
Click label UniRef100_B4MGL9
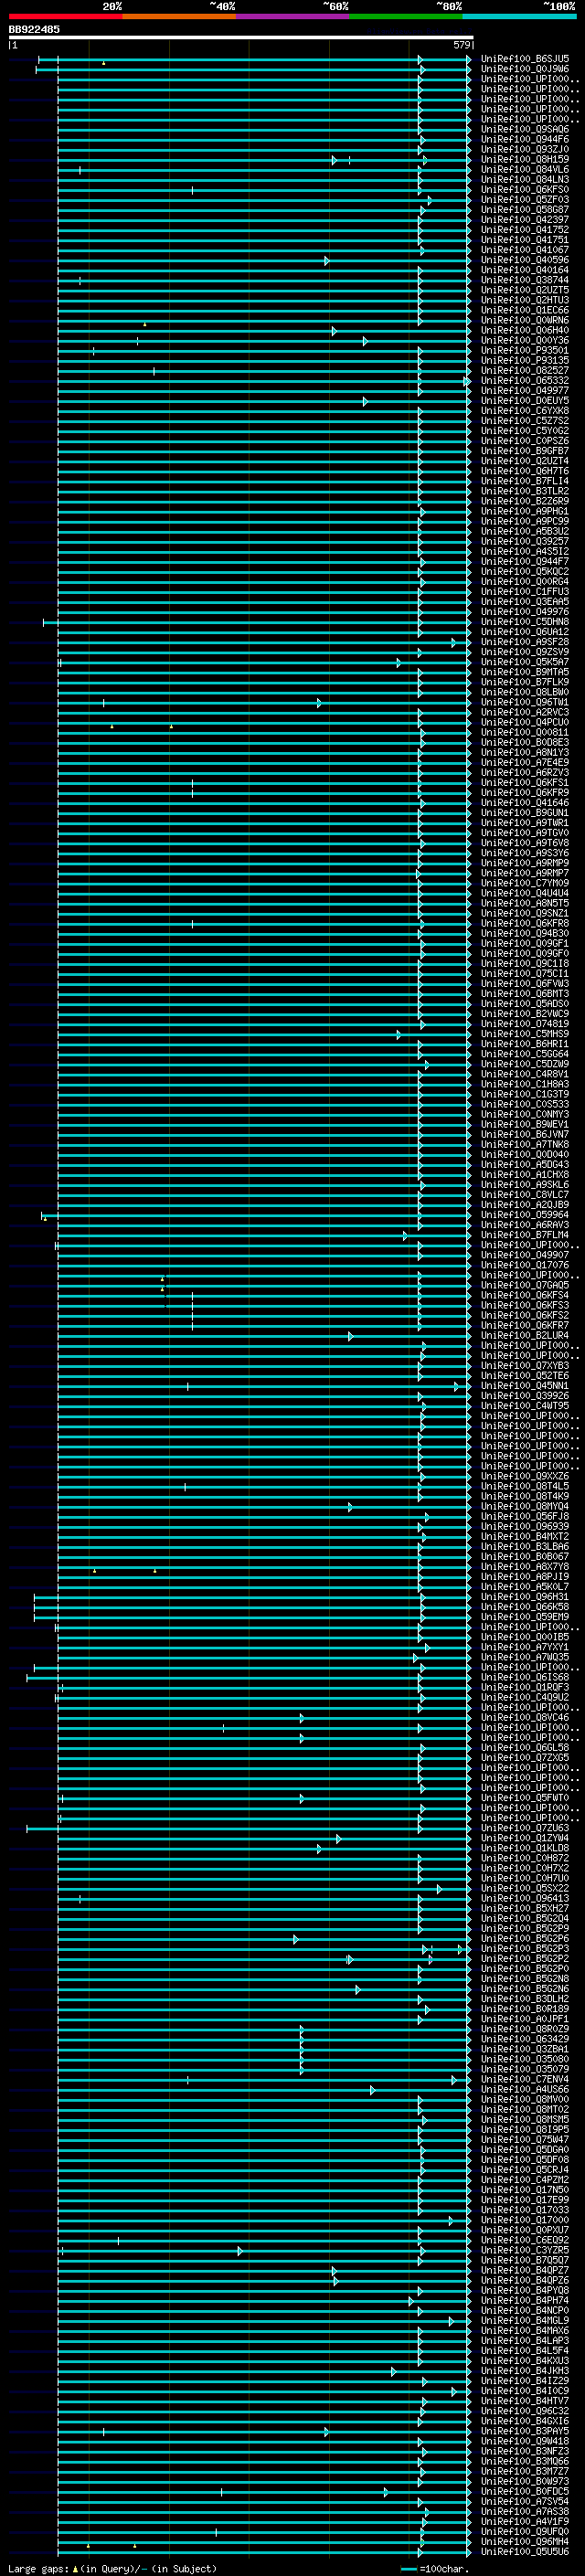(525, 2320)
